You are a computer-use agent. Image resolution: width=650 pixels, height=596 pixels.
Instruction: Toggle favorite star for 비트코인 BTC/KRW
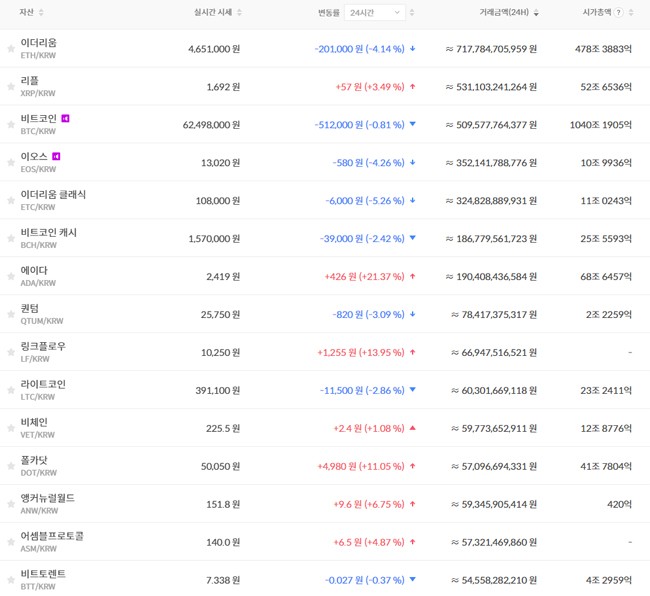(x=11, y=125)
